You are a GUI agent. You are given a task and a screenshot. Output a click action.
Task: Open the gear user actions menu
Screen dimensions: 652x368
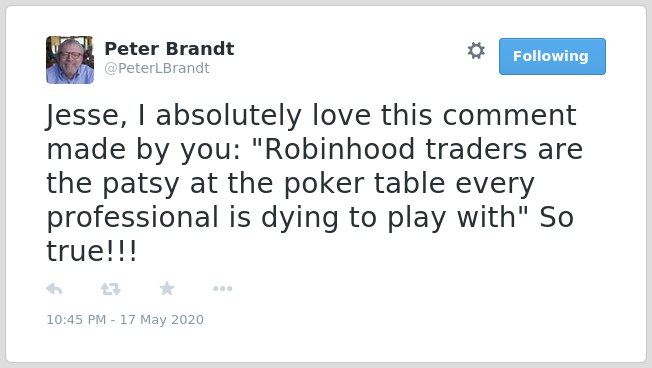476,51
